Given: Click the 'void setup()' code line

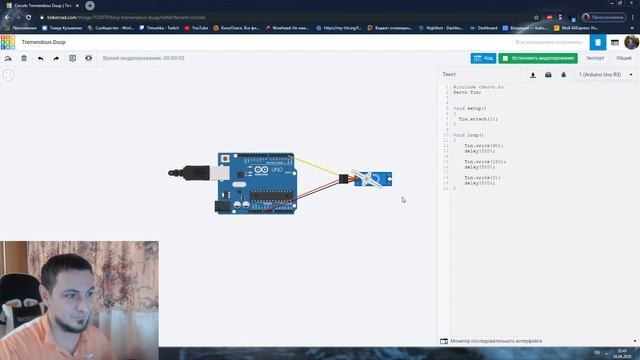Looking at the screenshot, I should [470, 108].
